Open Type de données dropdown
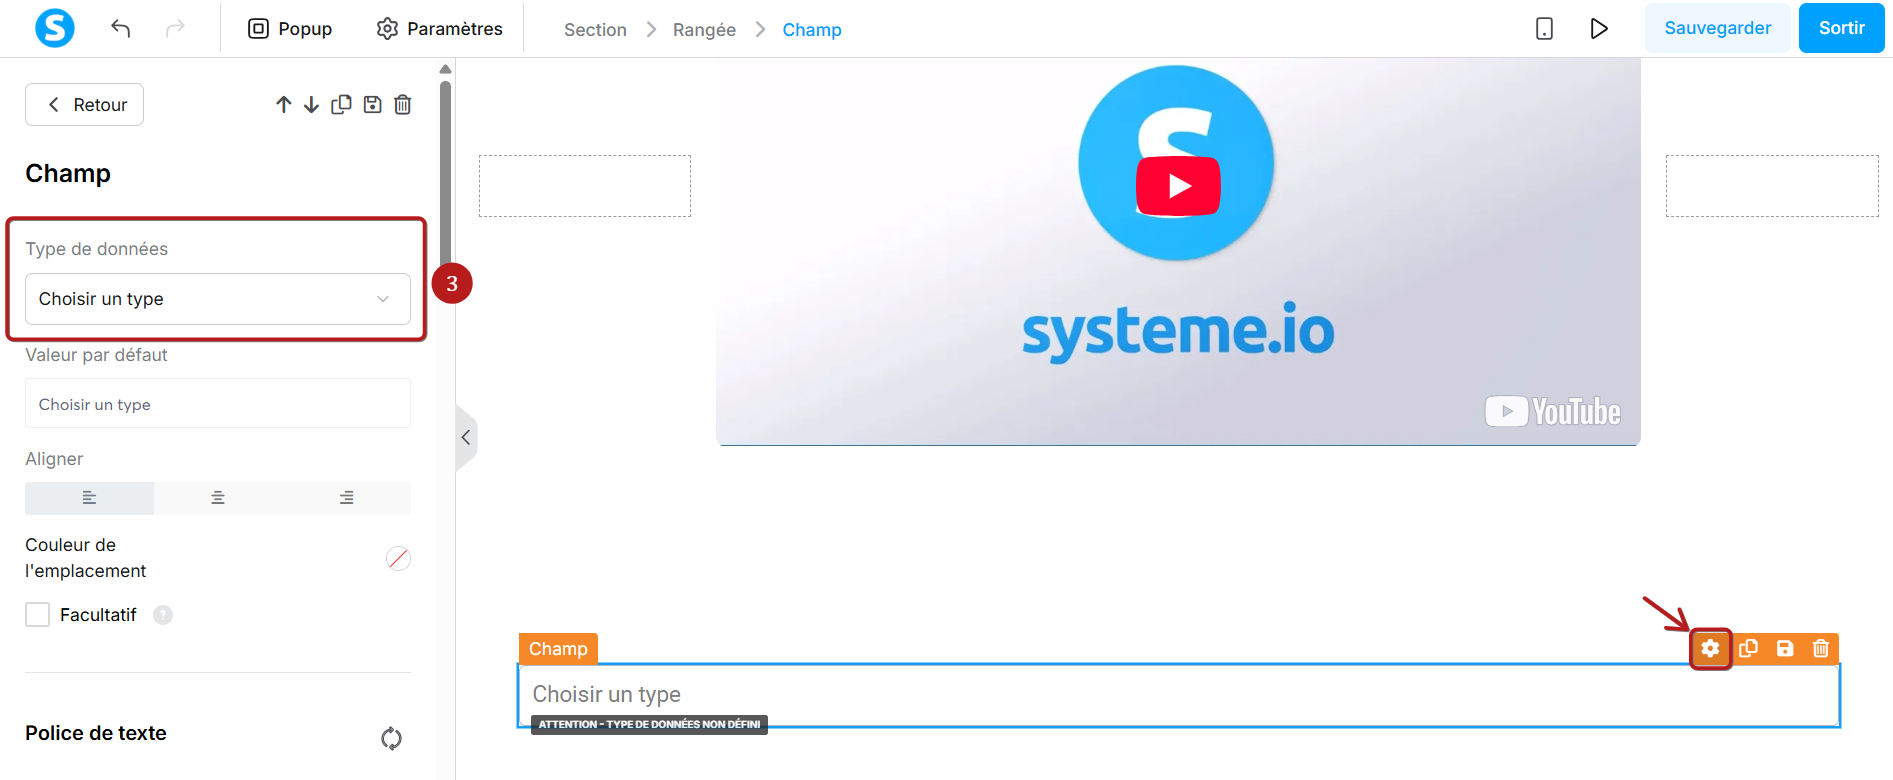The height and width of the screenshot is (780, 1893). 218,299
